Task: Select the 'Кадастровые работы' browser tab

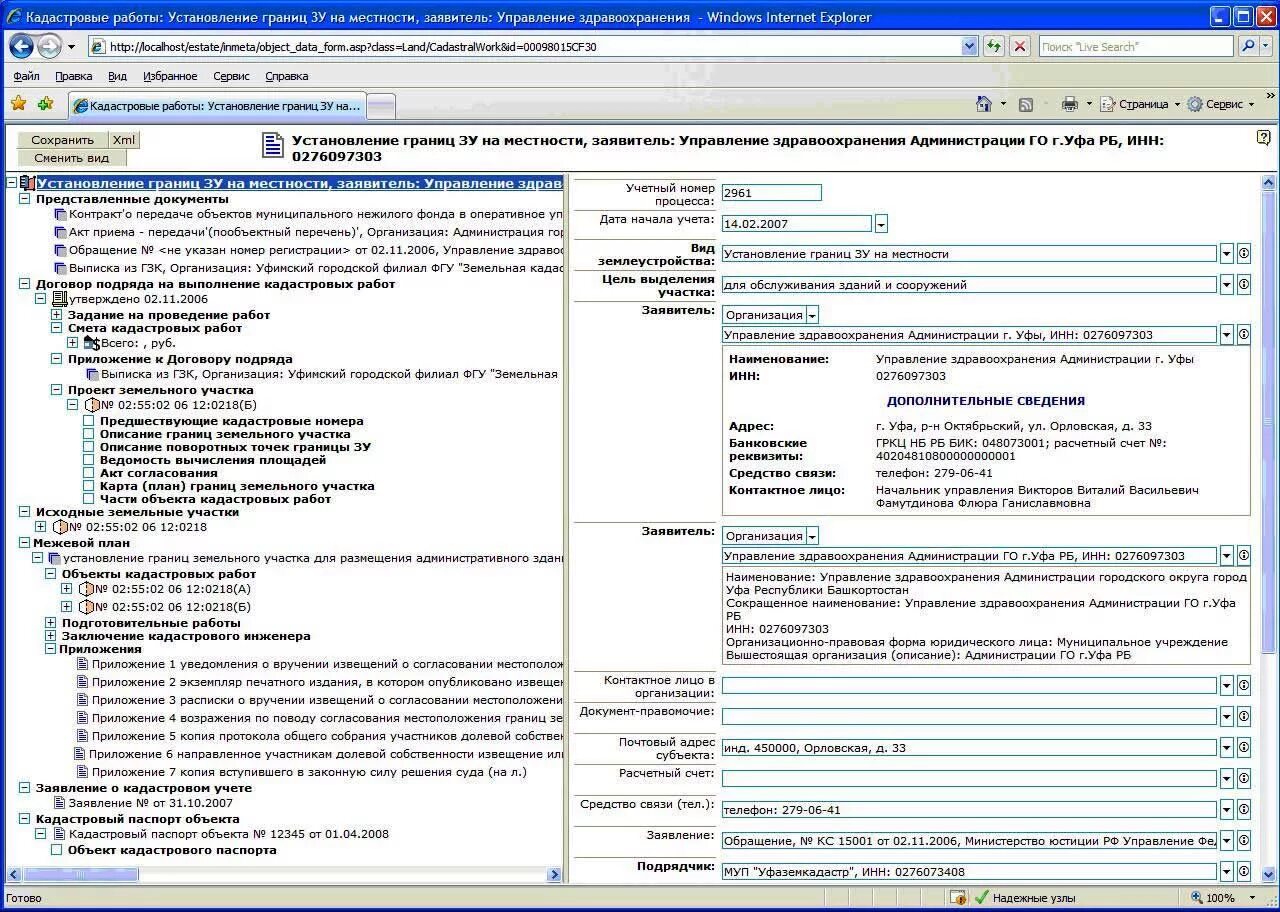Action: [217, 105]
